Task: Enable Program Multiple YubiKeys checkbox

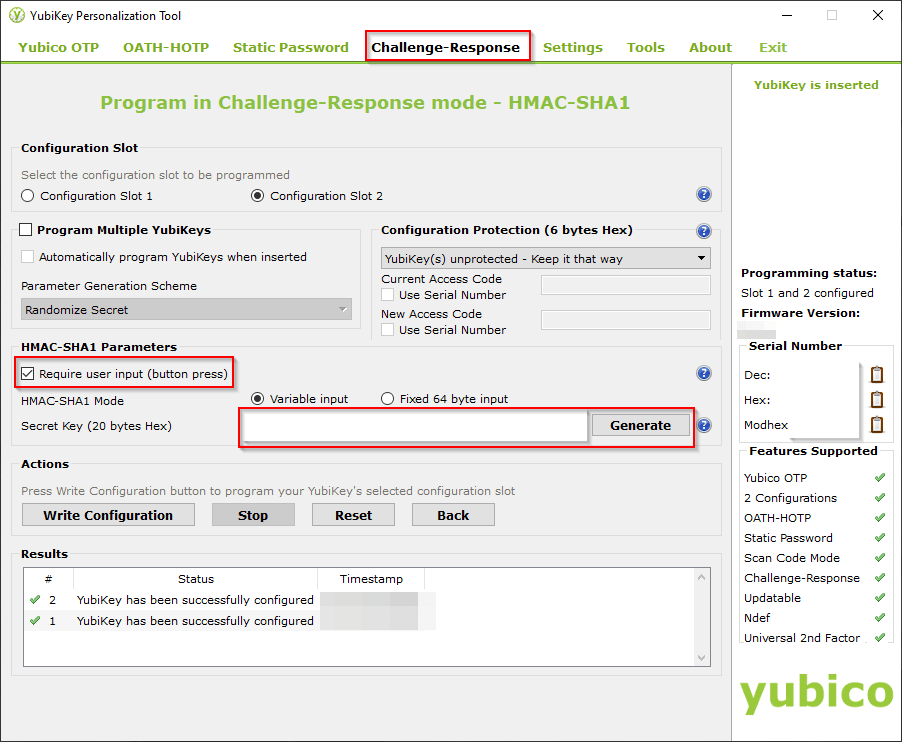Action: [27, 230]
